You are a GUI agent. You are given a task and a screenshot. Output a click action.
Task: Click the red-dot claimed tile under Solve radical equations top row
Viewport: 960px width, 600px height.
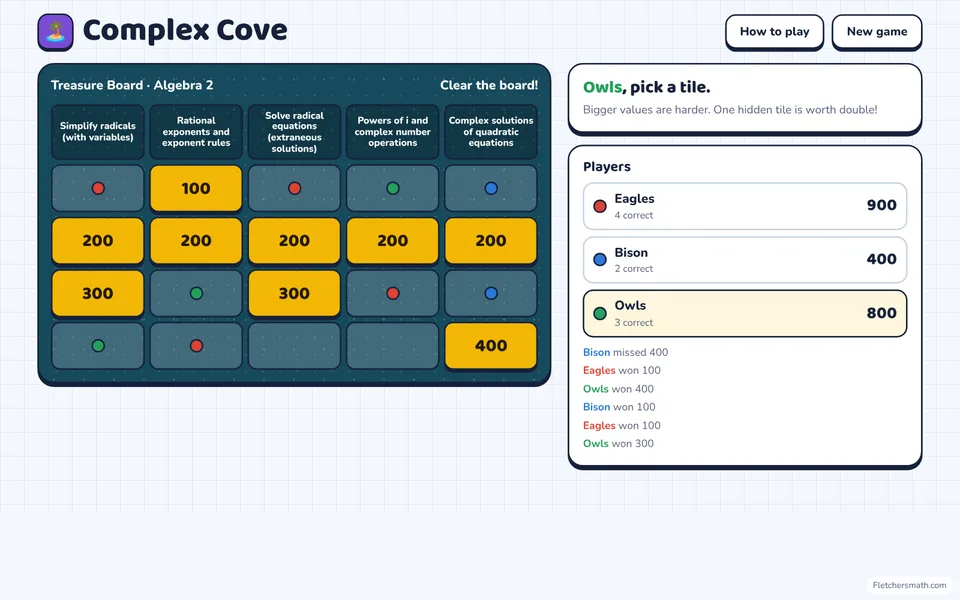294,189
